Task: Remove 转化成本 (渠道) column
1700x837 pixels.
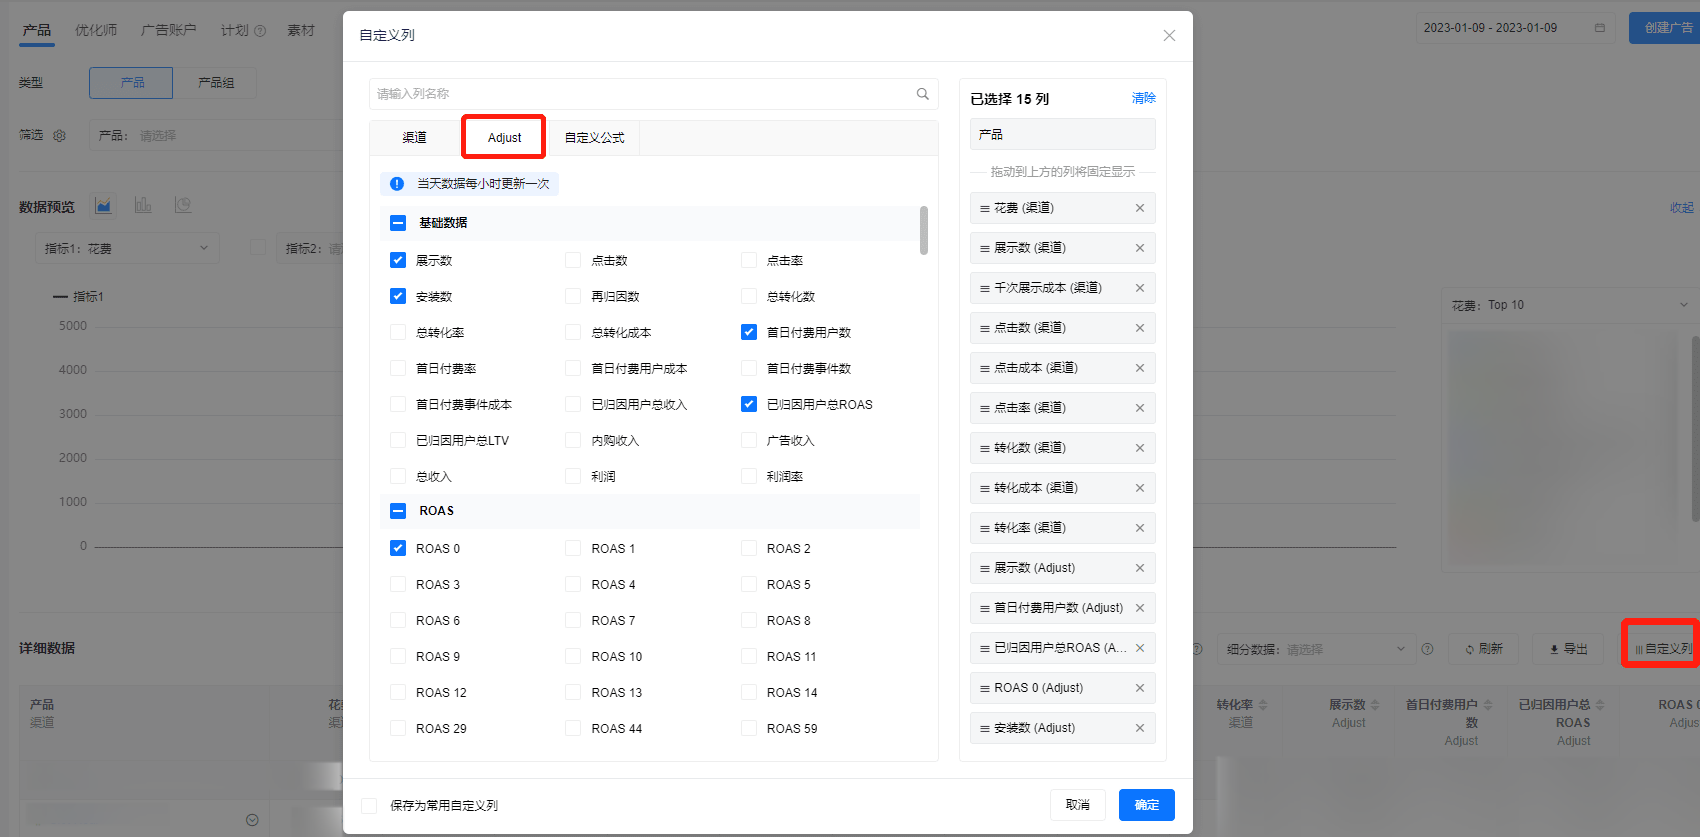Action: pyautogui.click(x=1139, y=488)
